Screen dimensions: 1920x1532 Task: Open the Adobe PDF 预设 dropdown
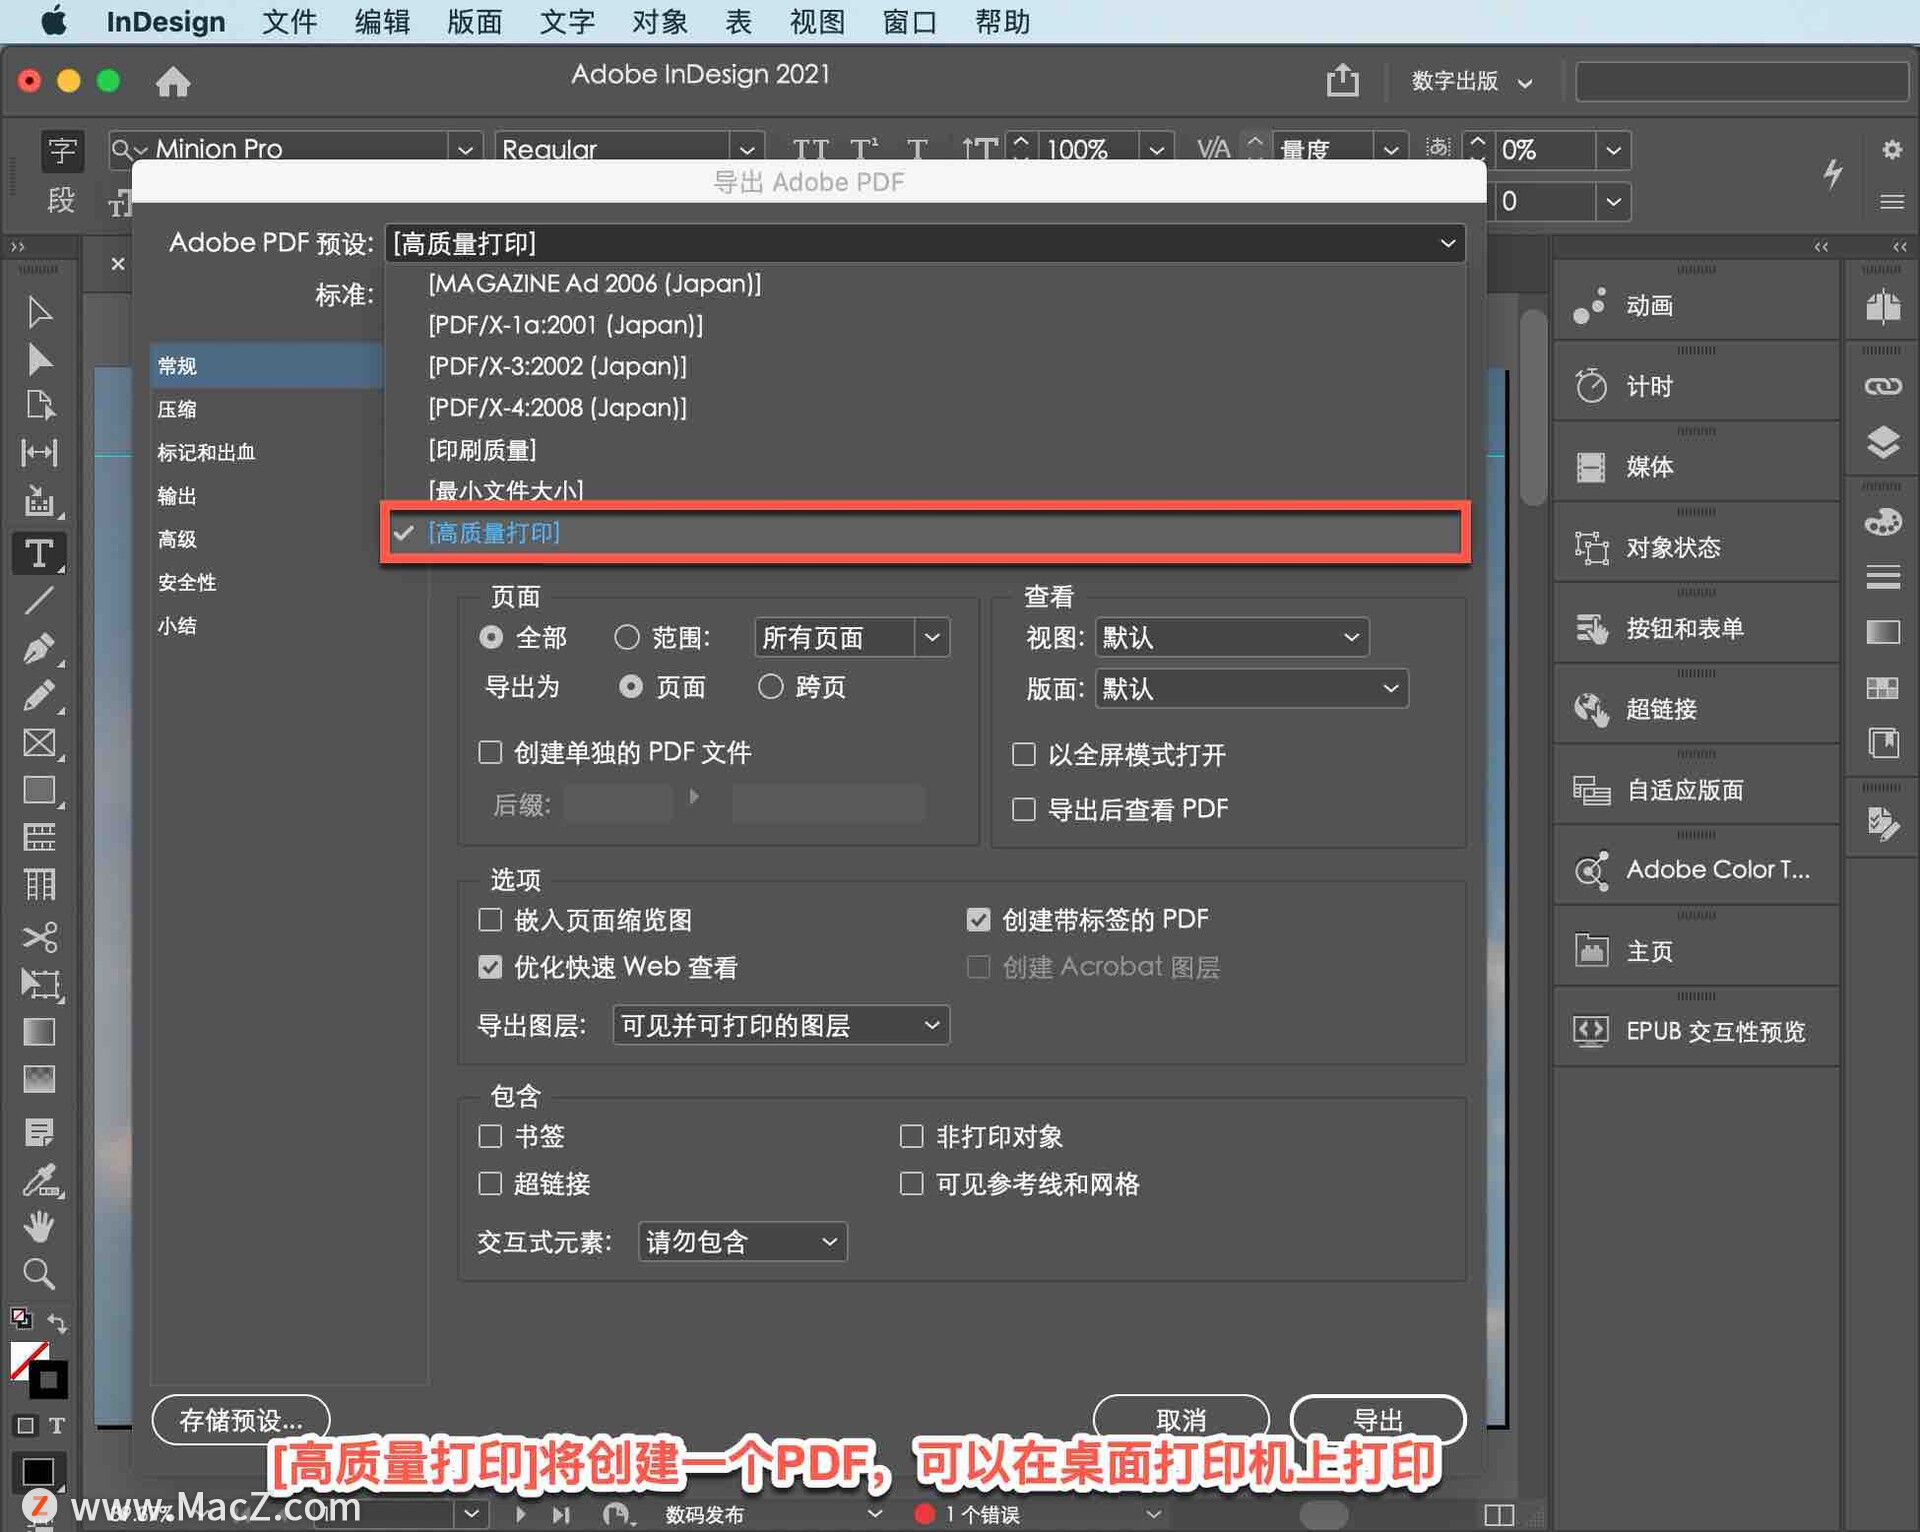click(x=925, y=243)
